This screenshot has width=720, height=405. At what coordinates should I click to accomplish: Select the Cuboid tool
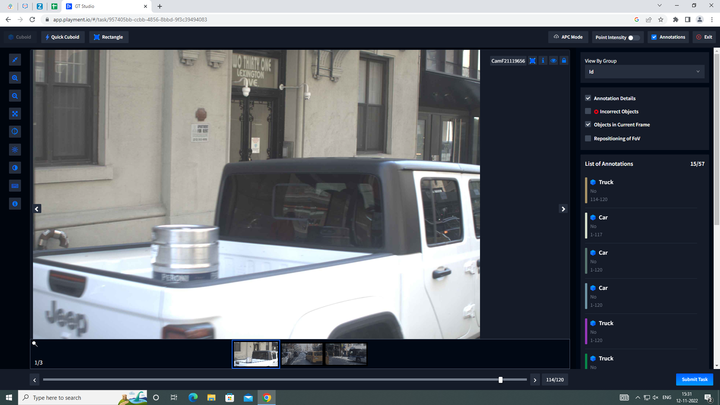point(20,37)
